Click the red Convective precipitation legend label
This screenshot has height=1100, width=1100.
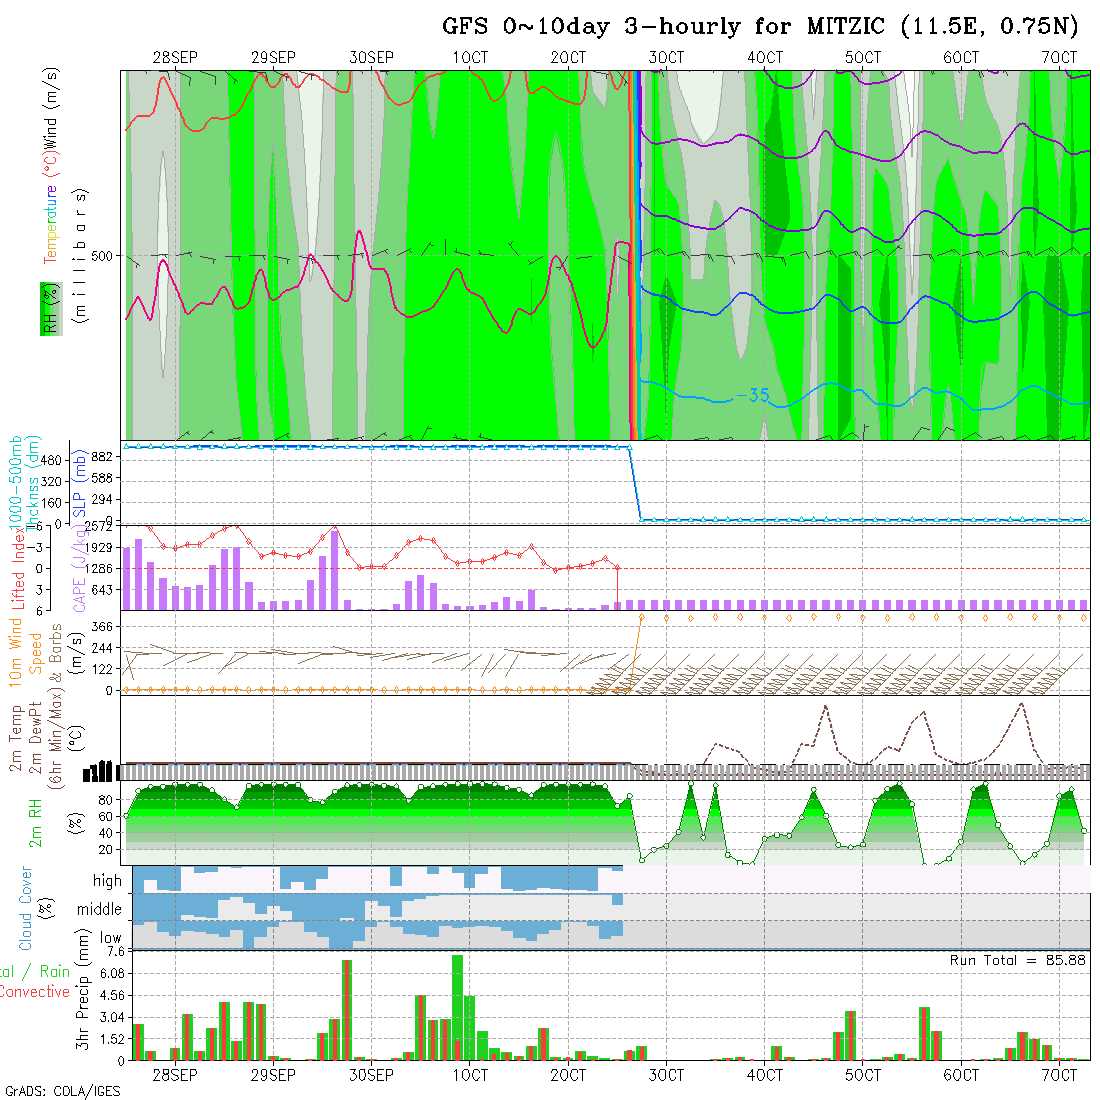pyautogui.click(x=35, y=992)
